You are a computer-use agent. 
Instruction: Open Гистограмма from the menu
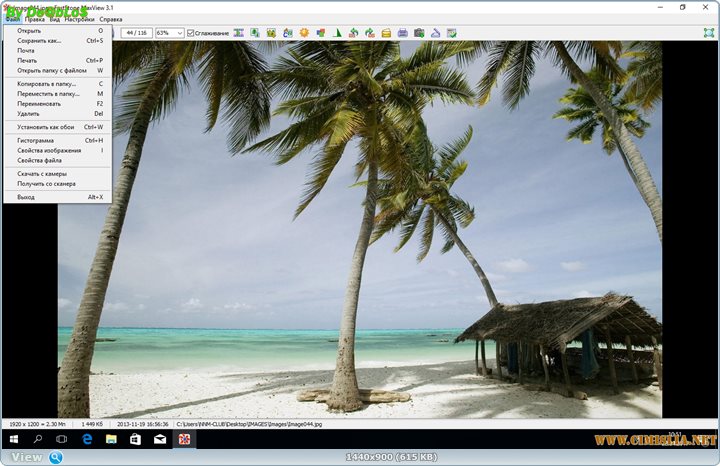pos(57,140)
